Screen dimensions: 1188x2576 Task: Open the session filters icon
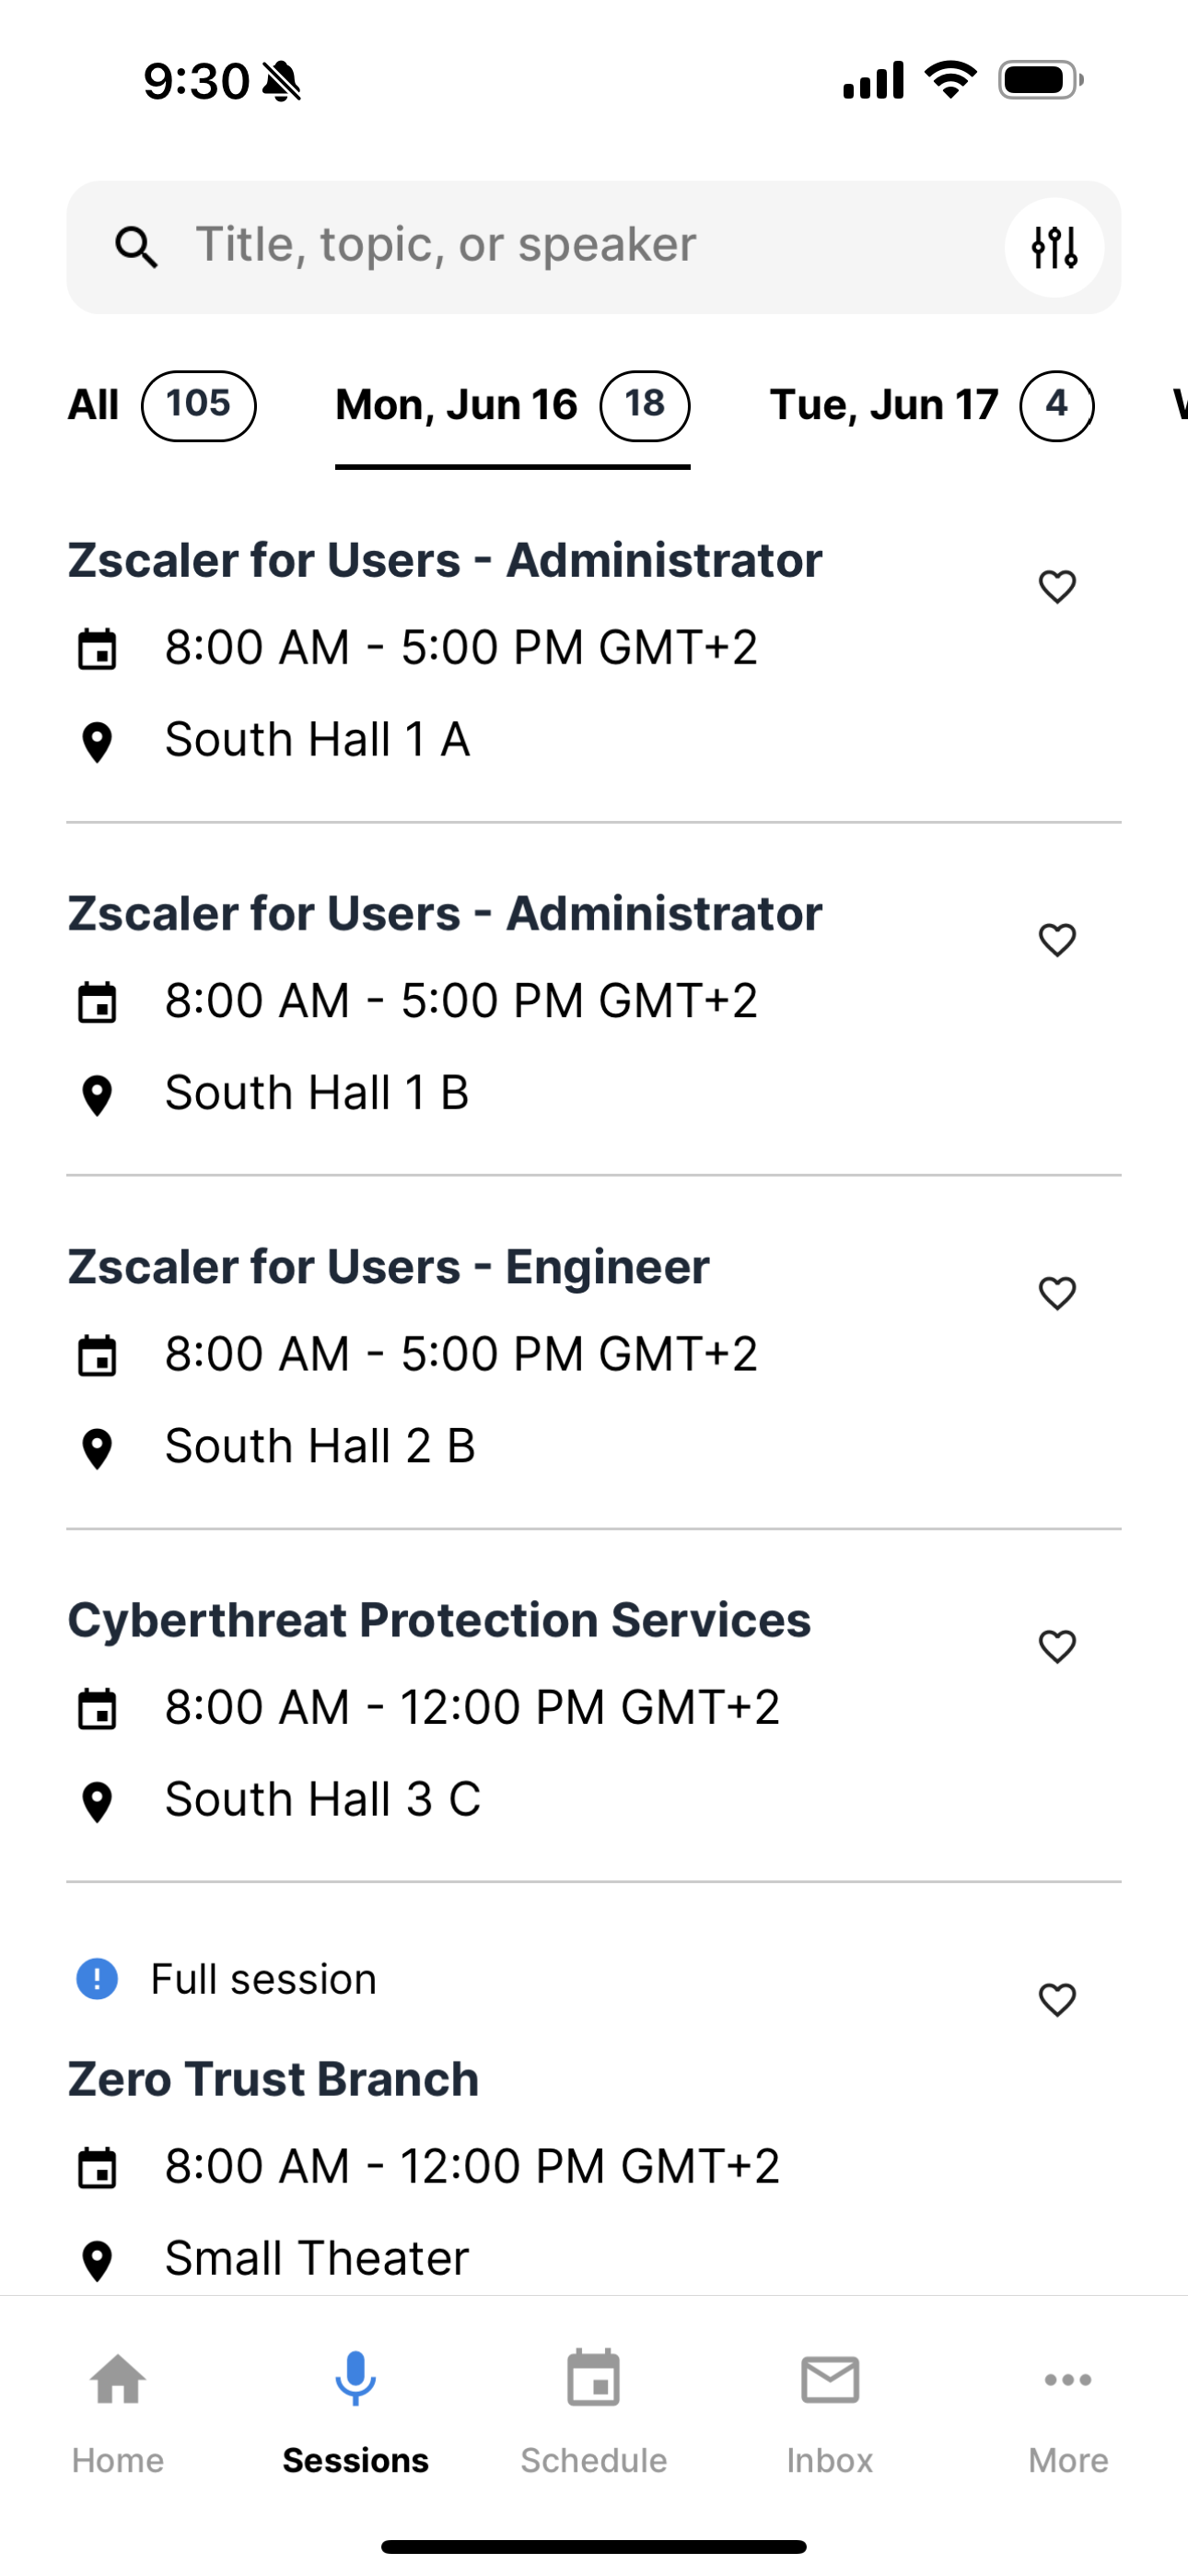pos(1054,247)
